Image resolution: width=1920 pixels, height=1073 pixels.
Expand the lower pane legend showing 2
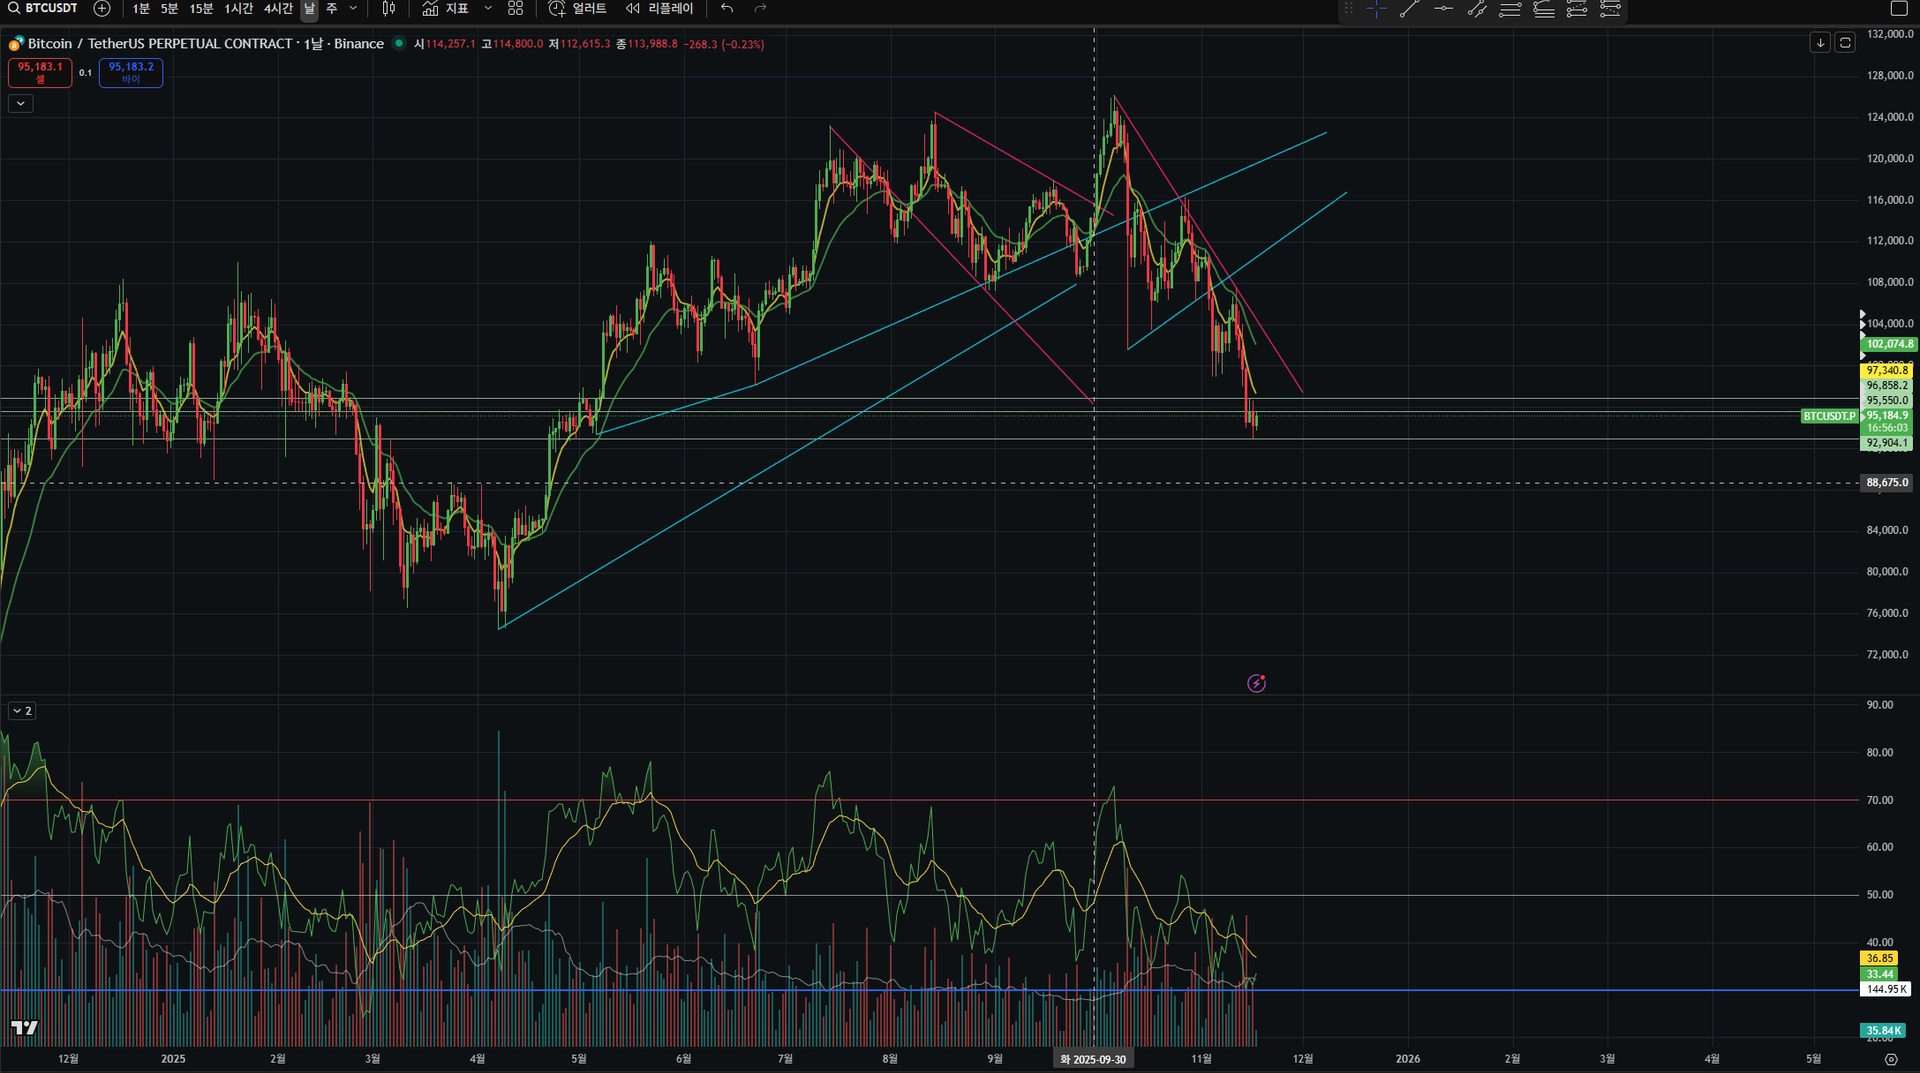click(22, 711)
